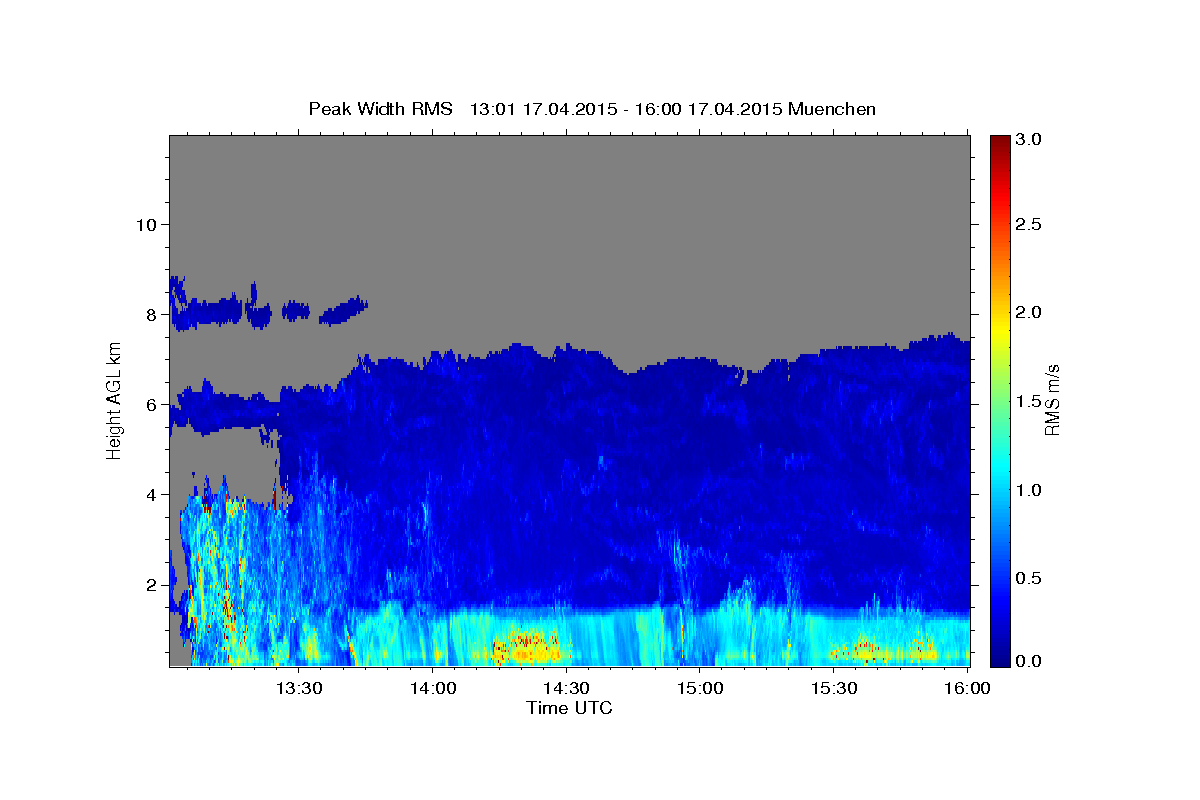Click the colorbar value 0.5

pos(1028,578)
